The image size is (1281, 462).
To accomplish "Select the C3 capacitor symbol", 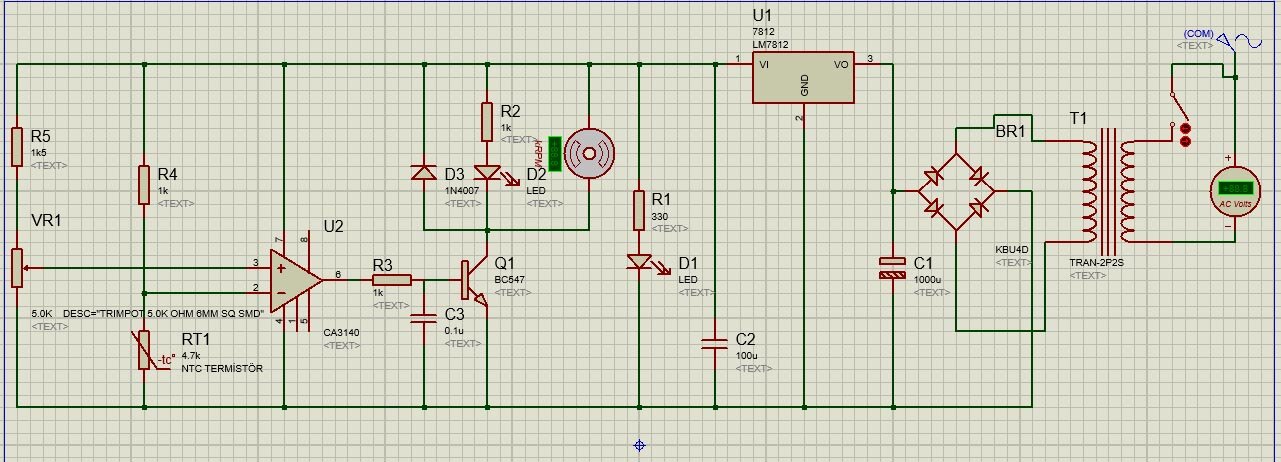I will (x=423, y=321).
